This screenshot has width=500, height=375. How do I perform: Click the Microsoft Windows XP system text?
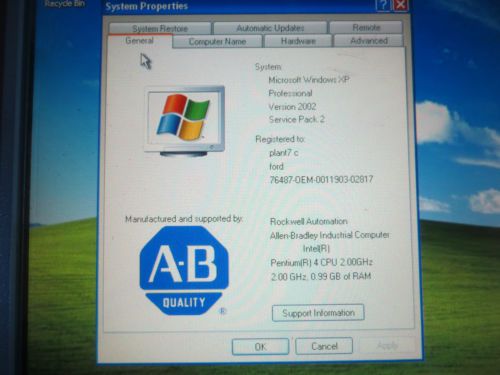pos(309,80)
